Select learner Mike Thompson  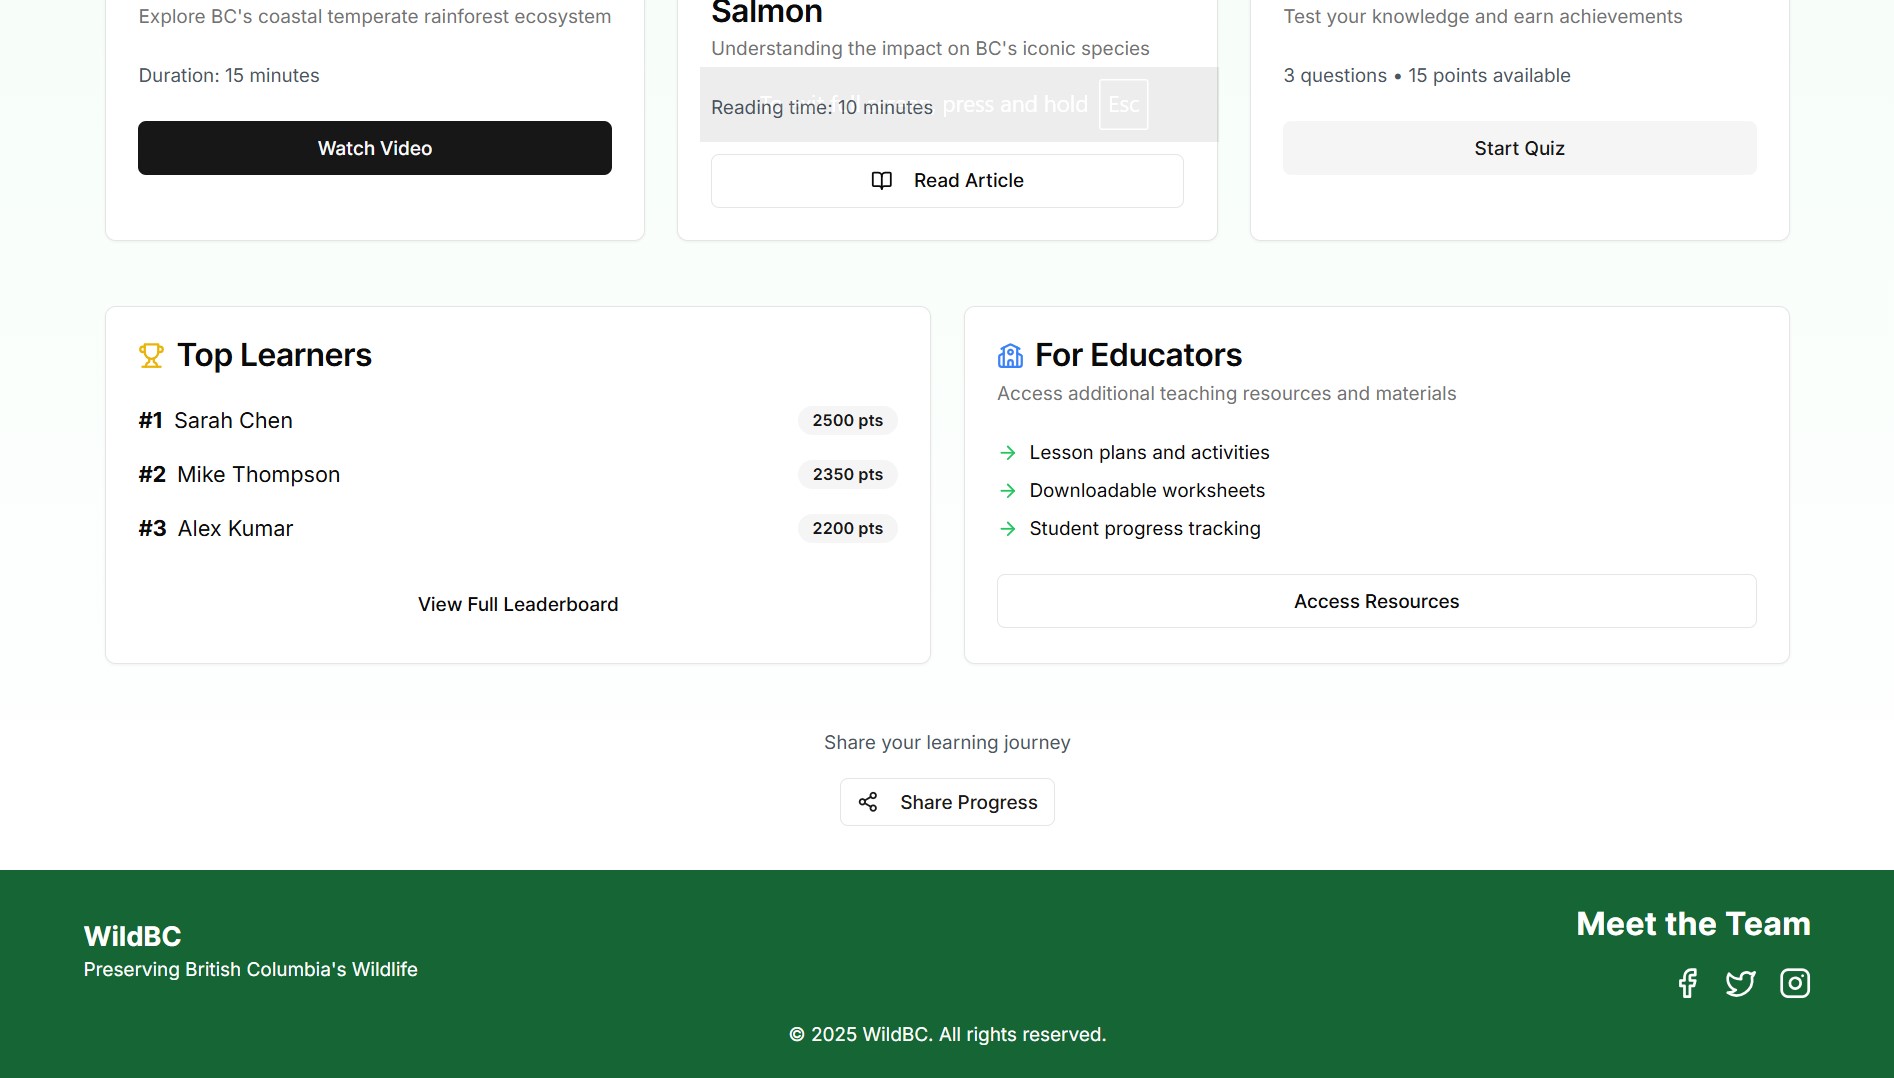259,475
